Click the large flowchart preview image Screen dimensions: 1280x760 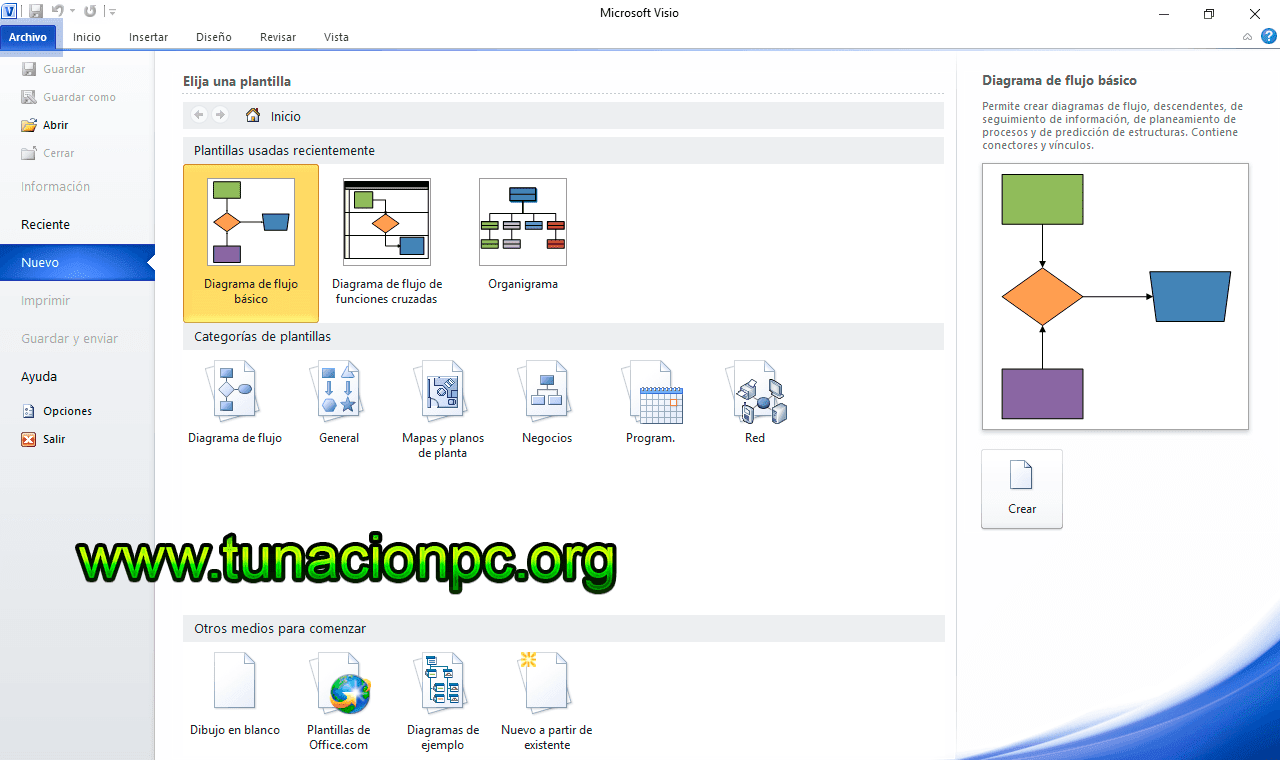[1115, 297]
